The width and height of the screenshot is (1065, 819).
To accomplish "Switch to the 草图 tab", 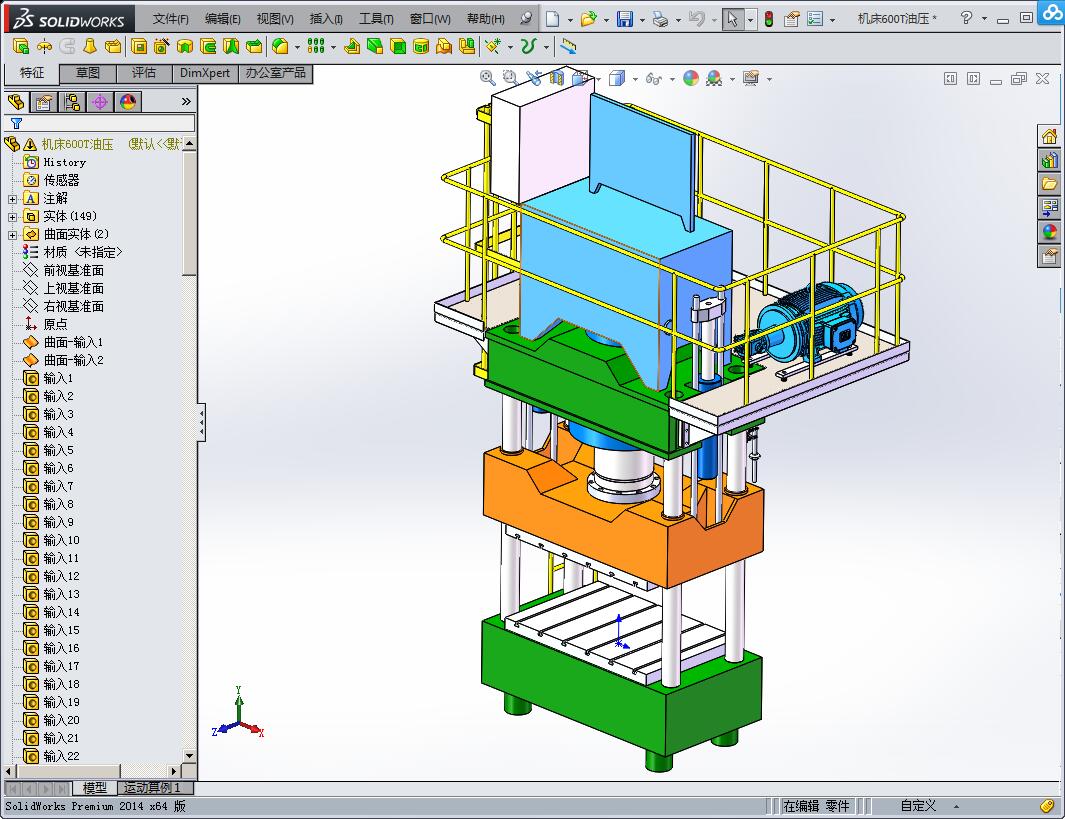I will [x=88, y=73].
